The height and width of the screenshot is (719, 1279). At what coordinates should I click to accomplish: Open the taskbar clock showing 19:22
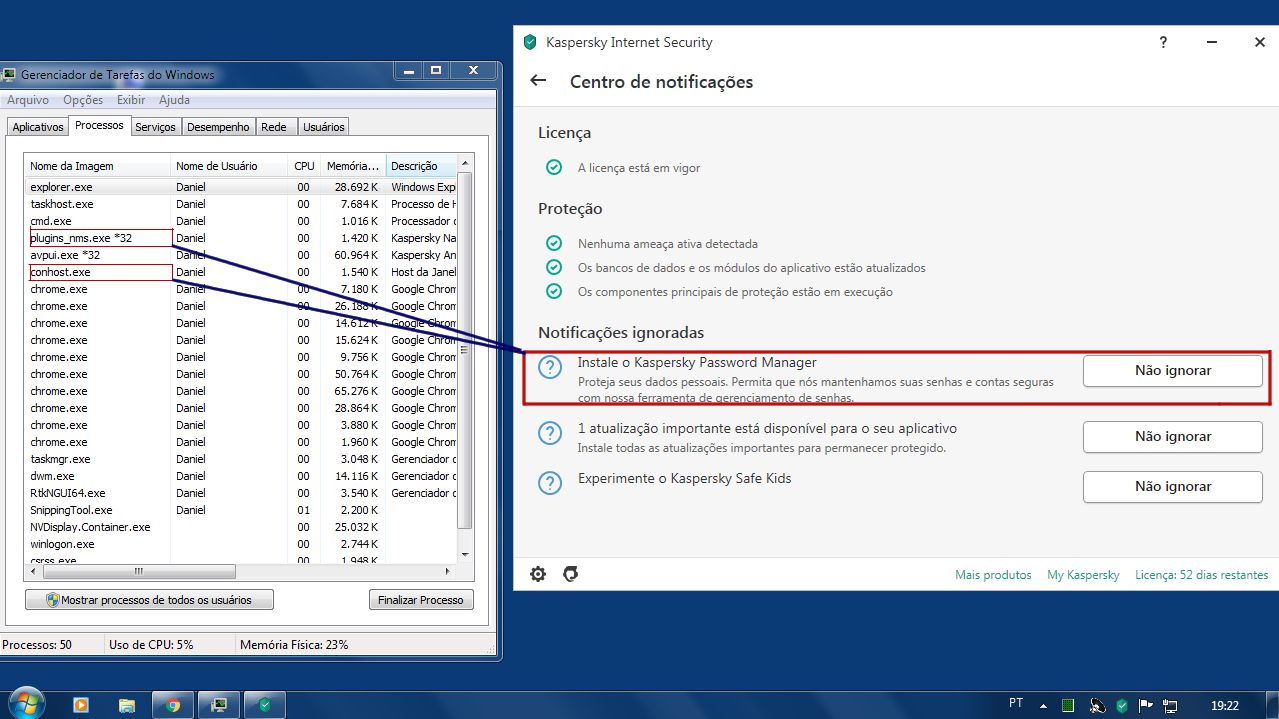click(x=1225, y=705)
